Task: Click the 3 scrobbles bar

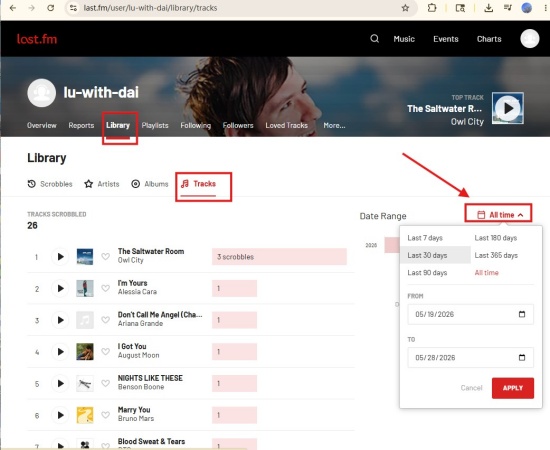Action: point(279,257)
